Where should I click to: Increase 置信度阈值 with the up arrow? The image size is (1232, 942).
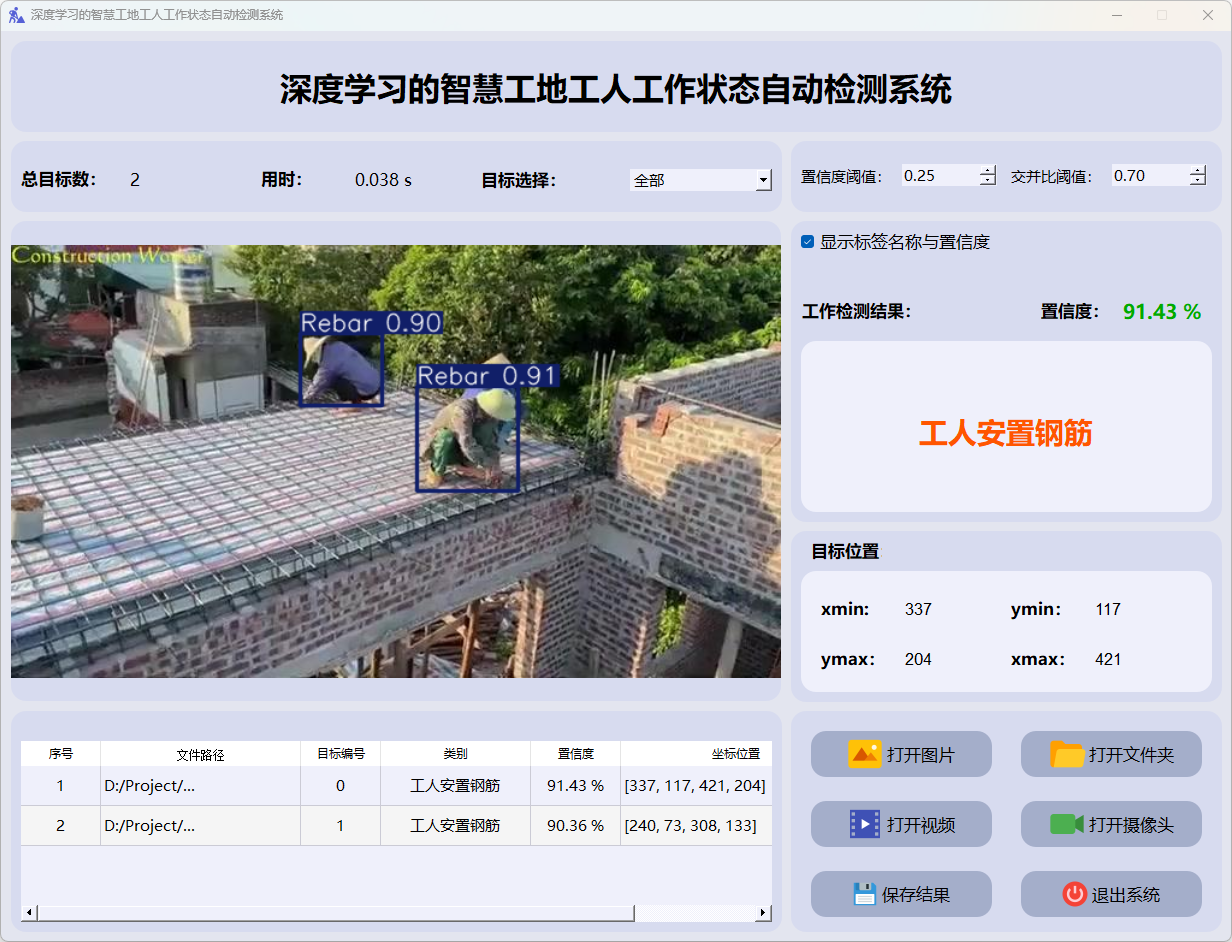988,170
